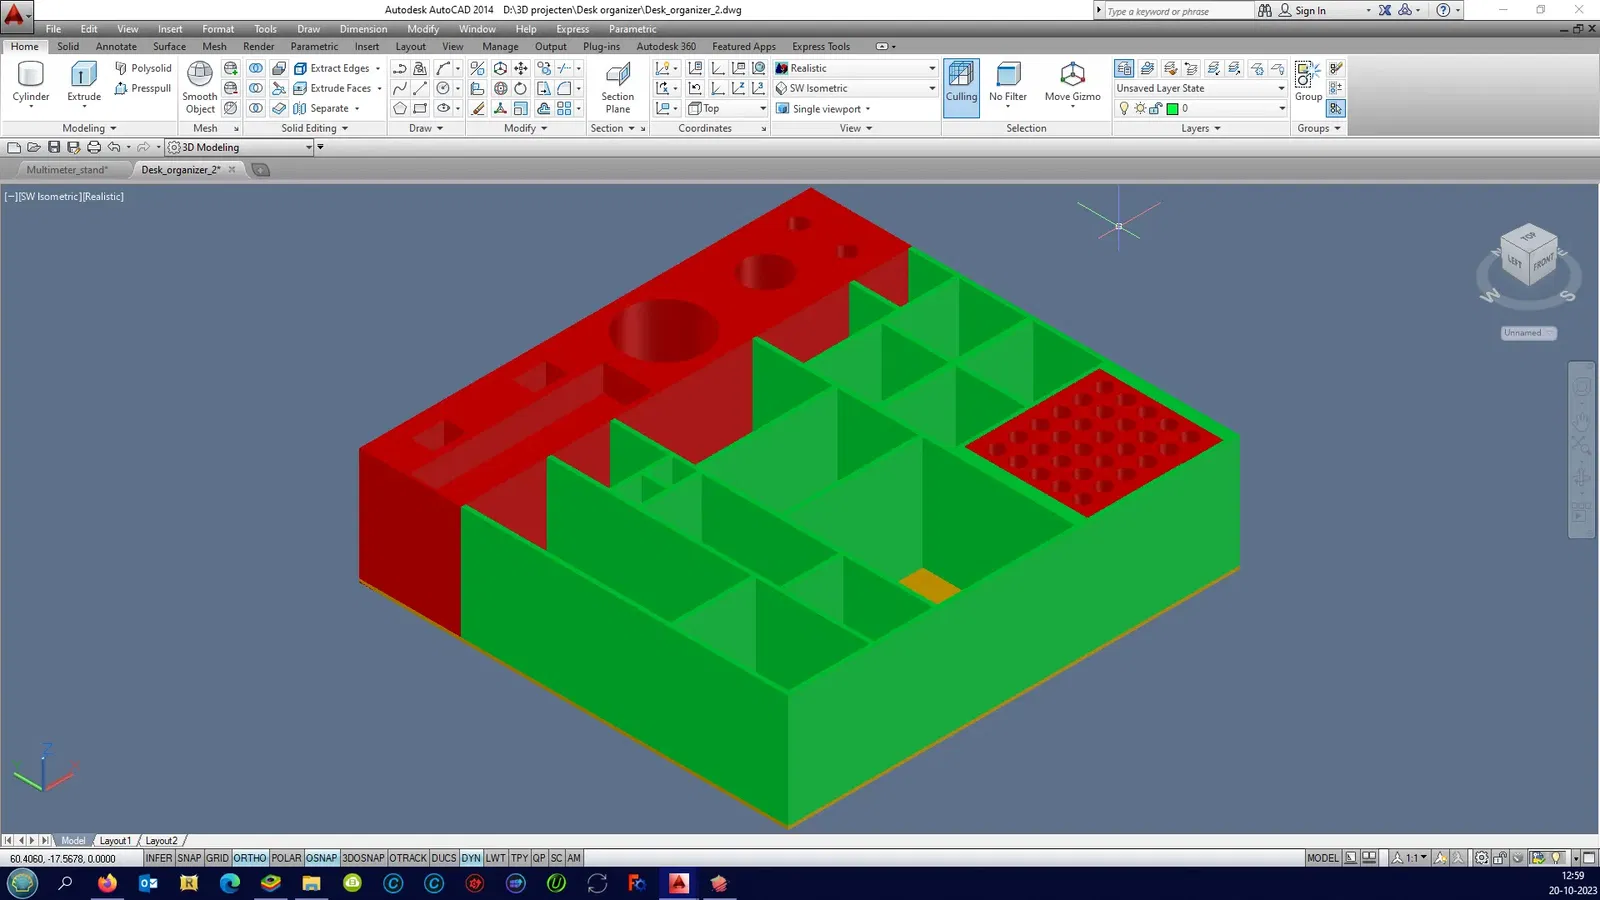
Task: Toggle LWT lineweight display
Action: tap(496, 858)
